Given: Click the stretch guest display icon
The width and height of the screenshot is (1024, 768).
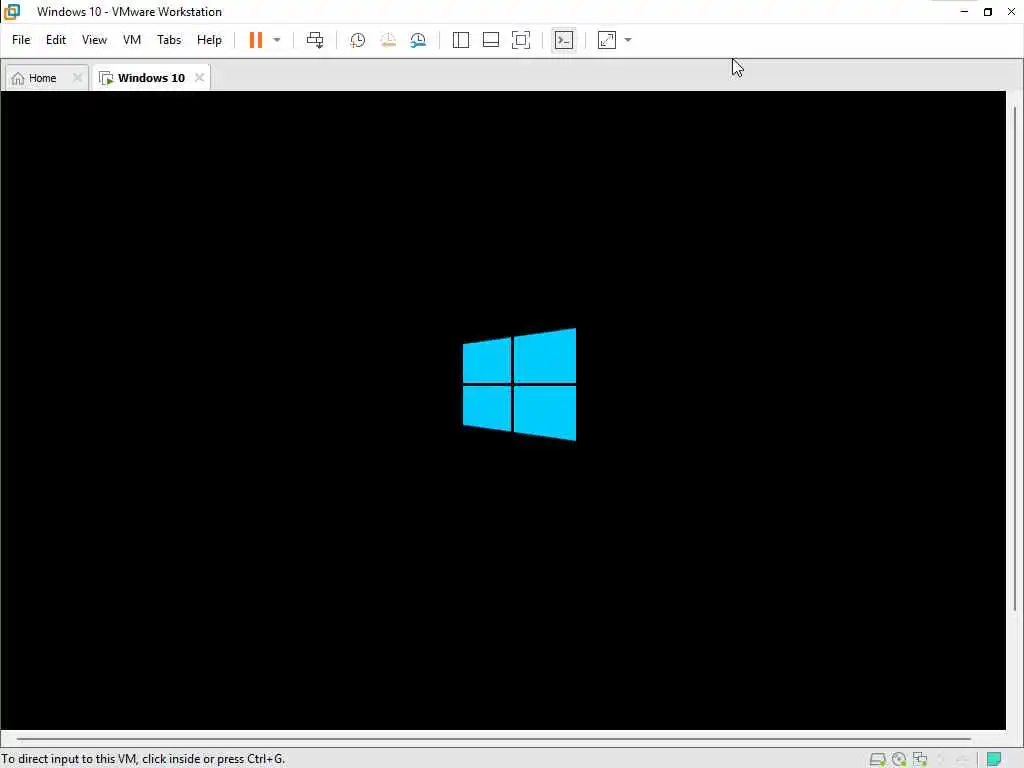Looking at the screenshot, I should coord(607,40).
